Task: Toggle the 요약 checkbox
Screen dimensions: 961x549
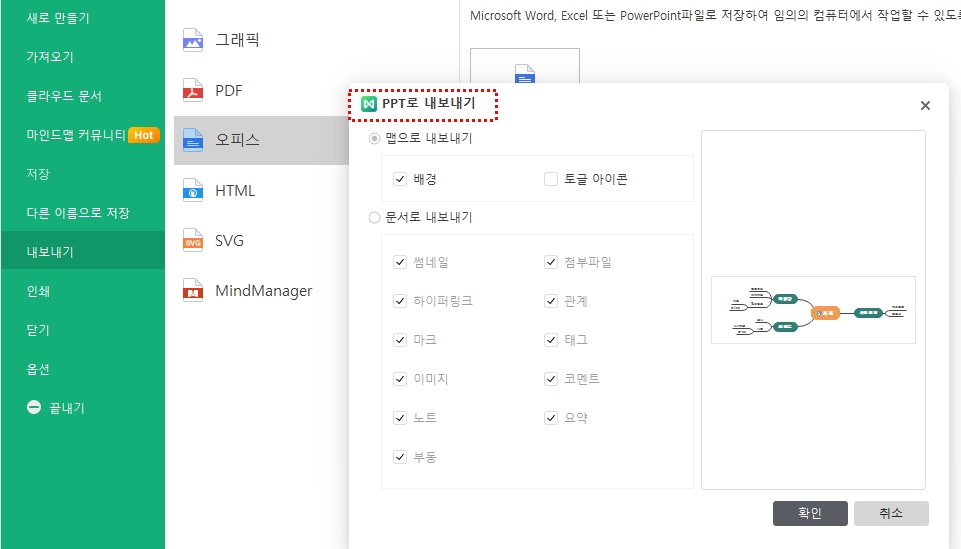Action: tap(551, 418)
